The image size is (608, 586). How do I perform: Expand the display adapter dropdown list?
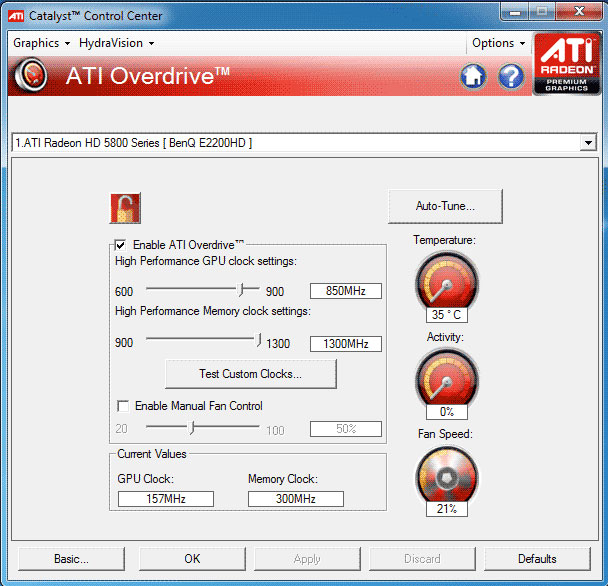click(588, 143)
